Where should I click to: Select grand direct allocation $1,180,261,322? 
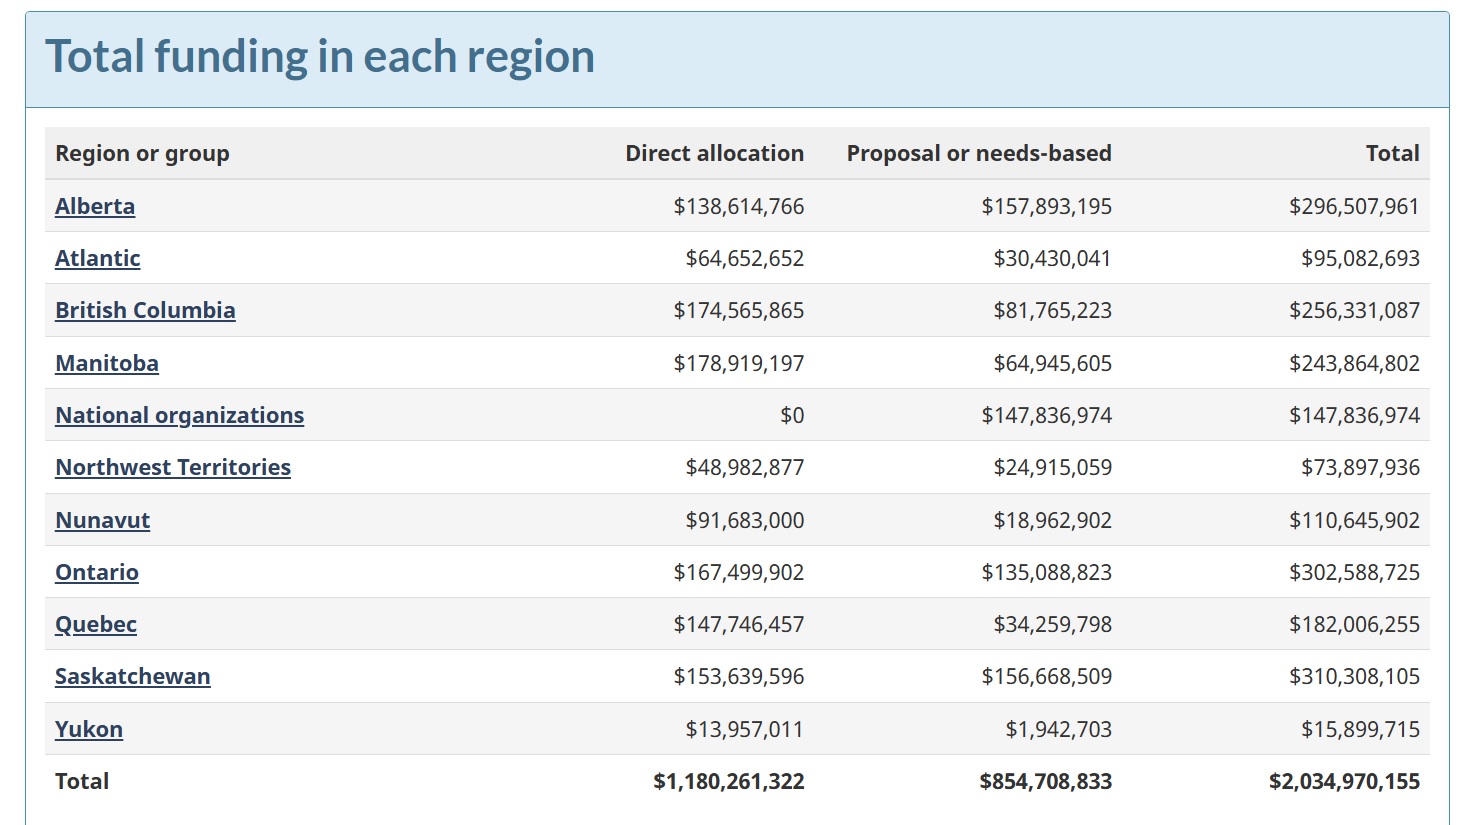pos(728,781)
